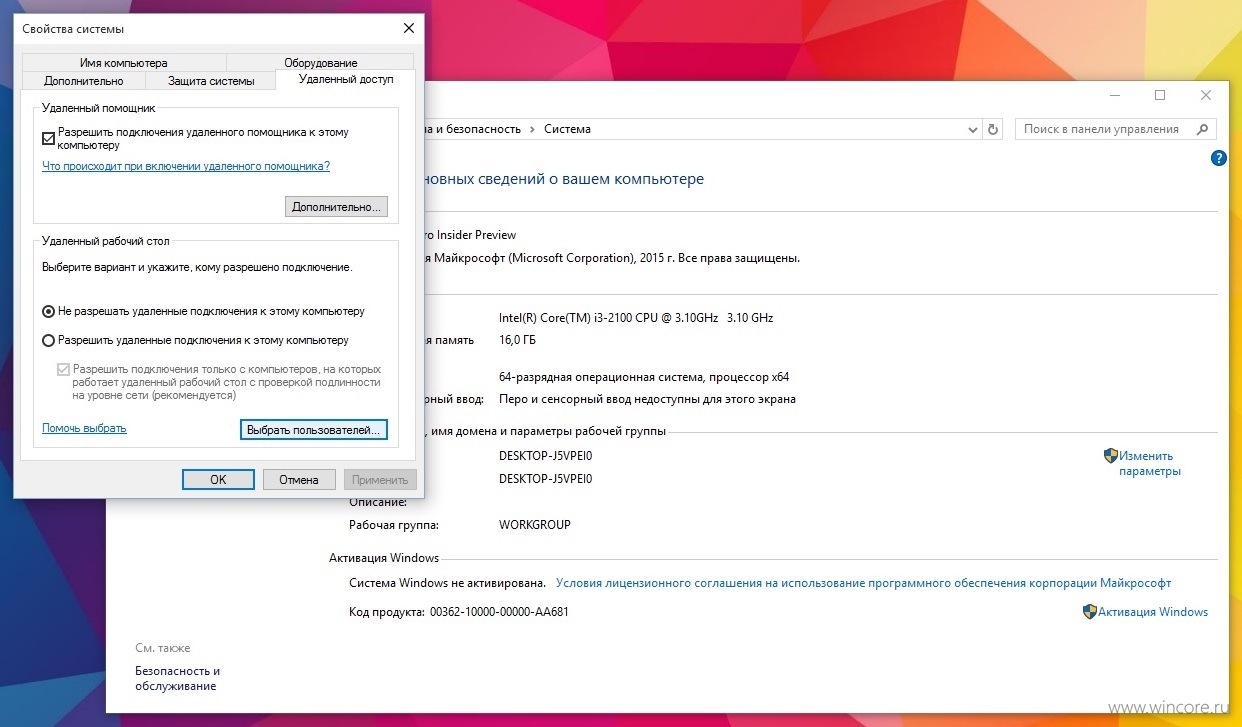Expand the address bar history dropdown arrow
Image resolution: width=1242 pixels, height=727 pixels.
pyautogui.click(x=973, y=129)
